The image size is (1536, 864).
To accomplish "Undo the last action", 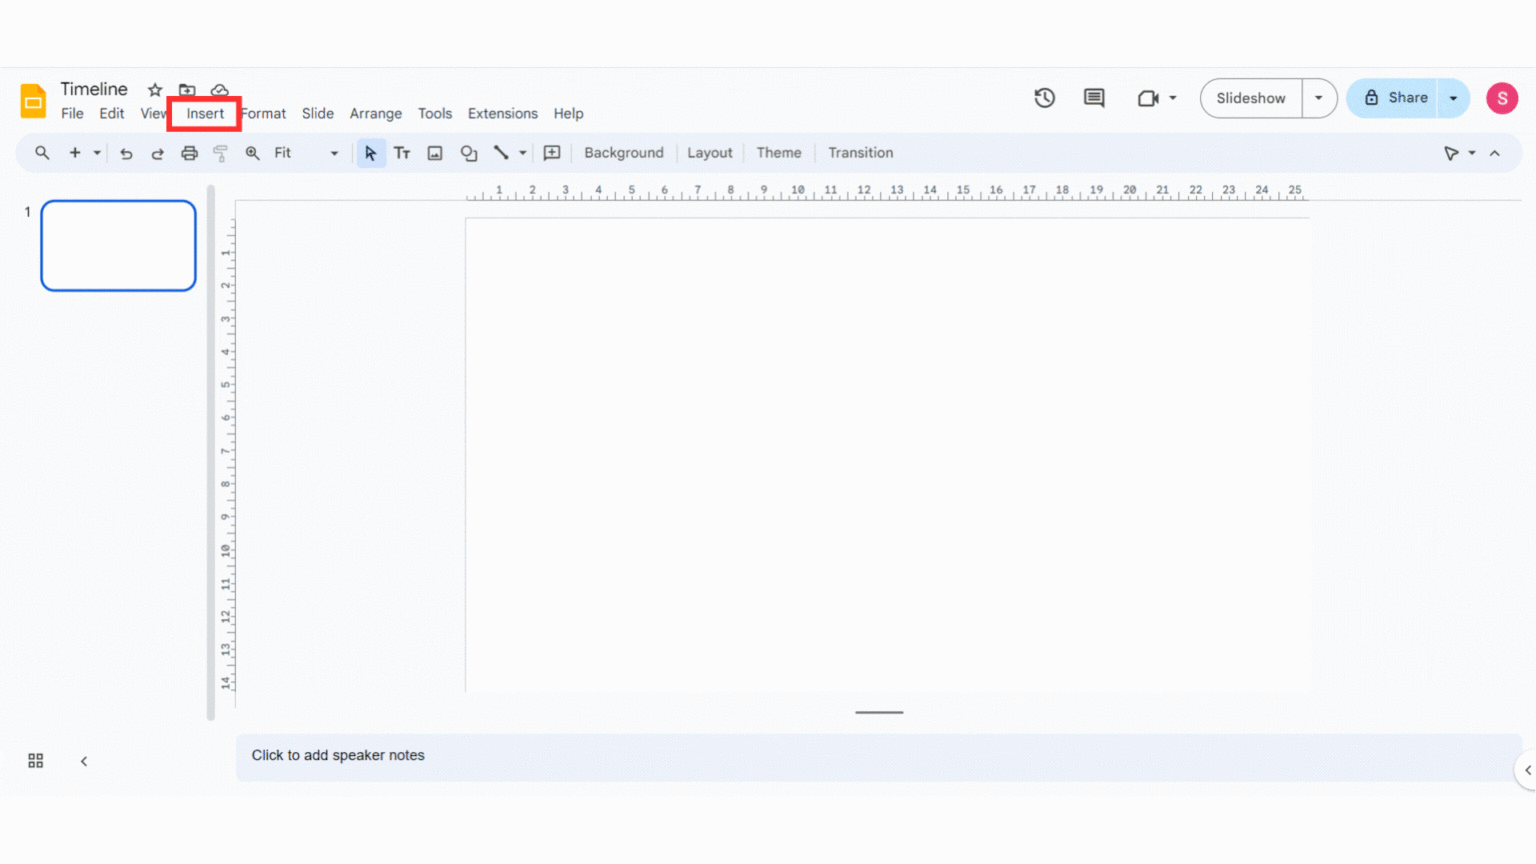I will pyautogui.click(x=126, y=152).
